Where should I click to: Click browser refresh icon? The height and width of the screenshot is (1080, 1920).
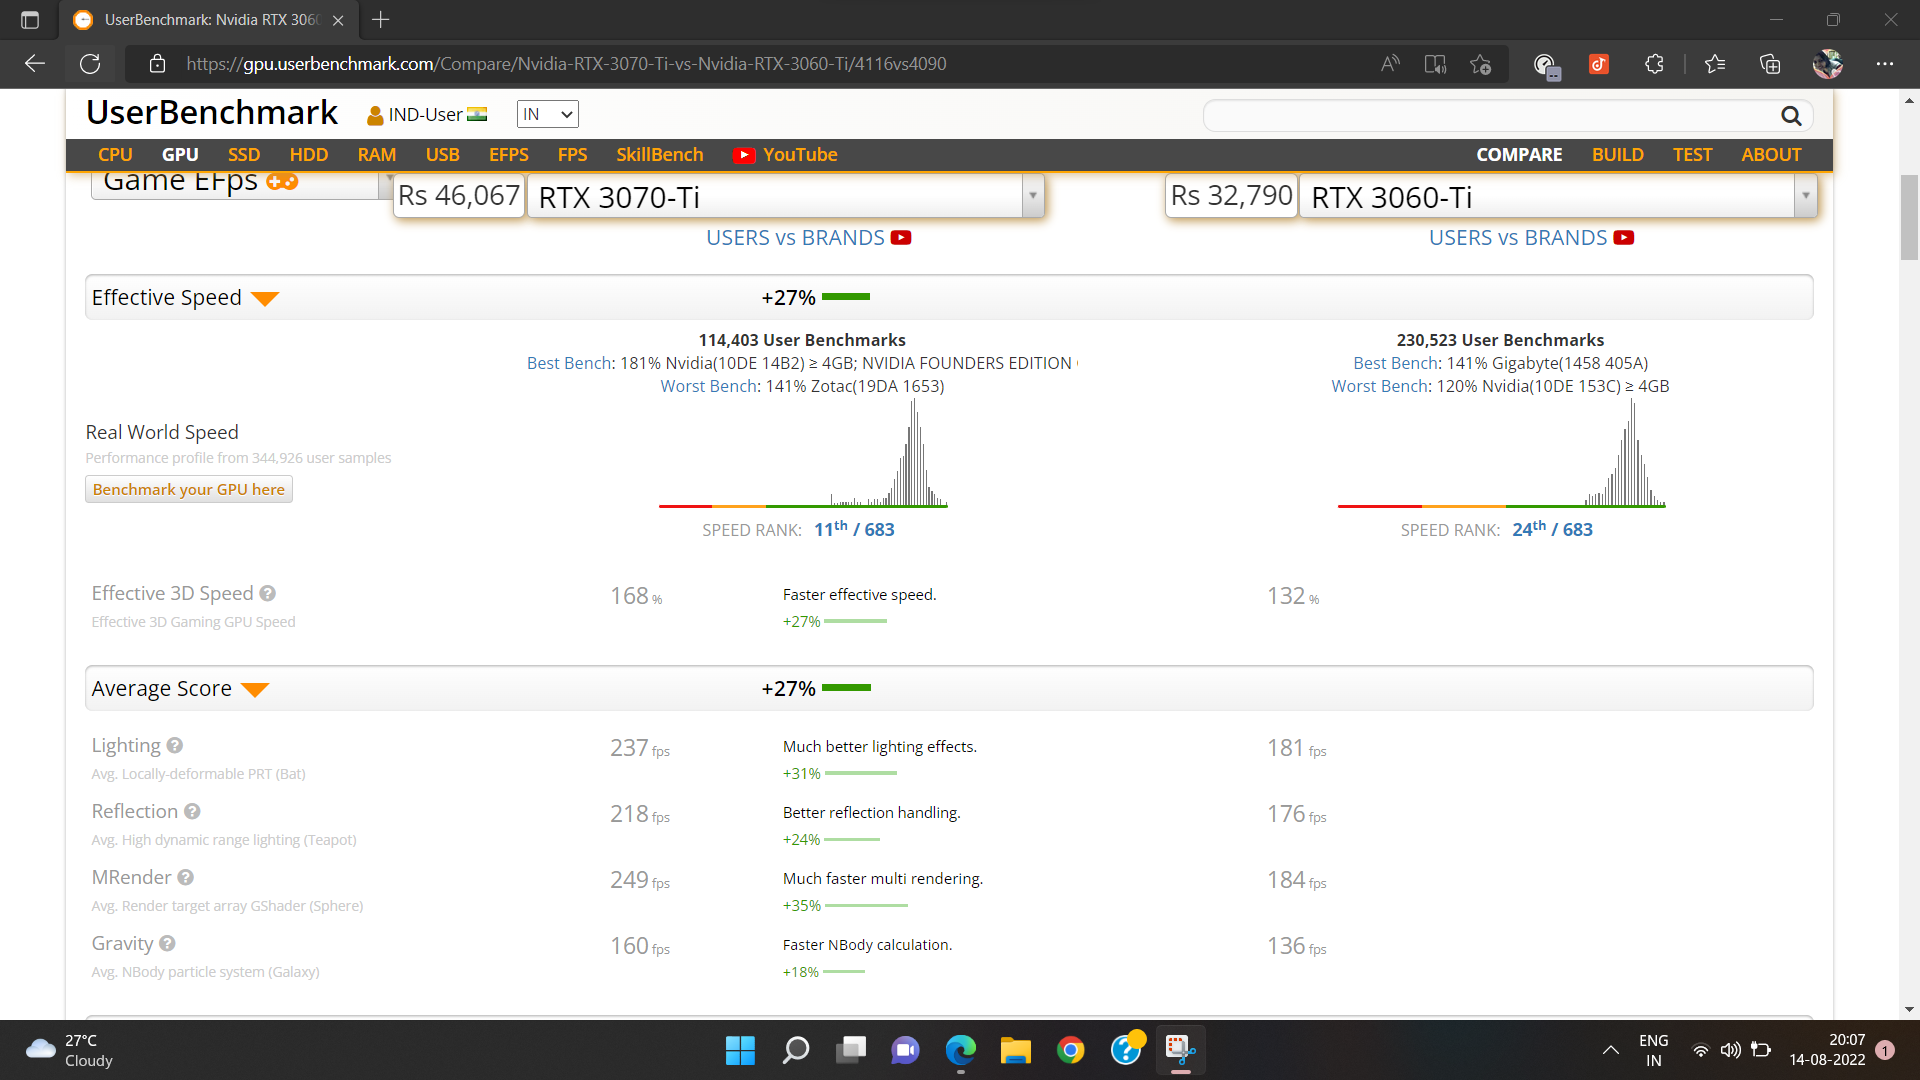pos(90,64)
